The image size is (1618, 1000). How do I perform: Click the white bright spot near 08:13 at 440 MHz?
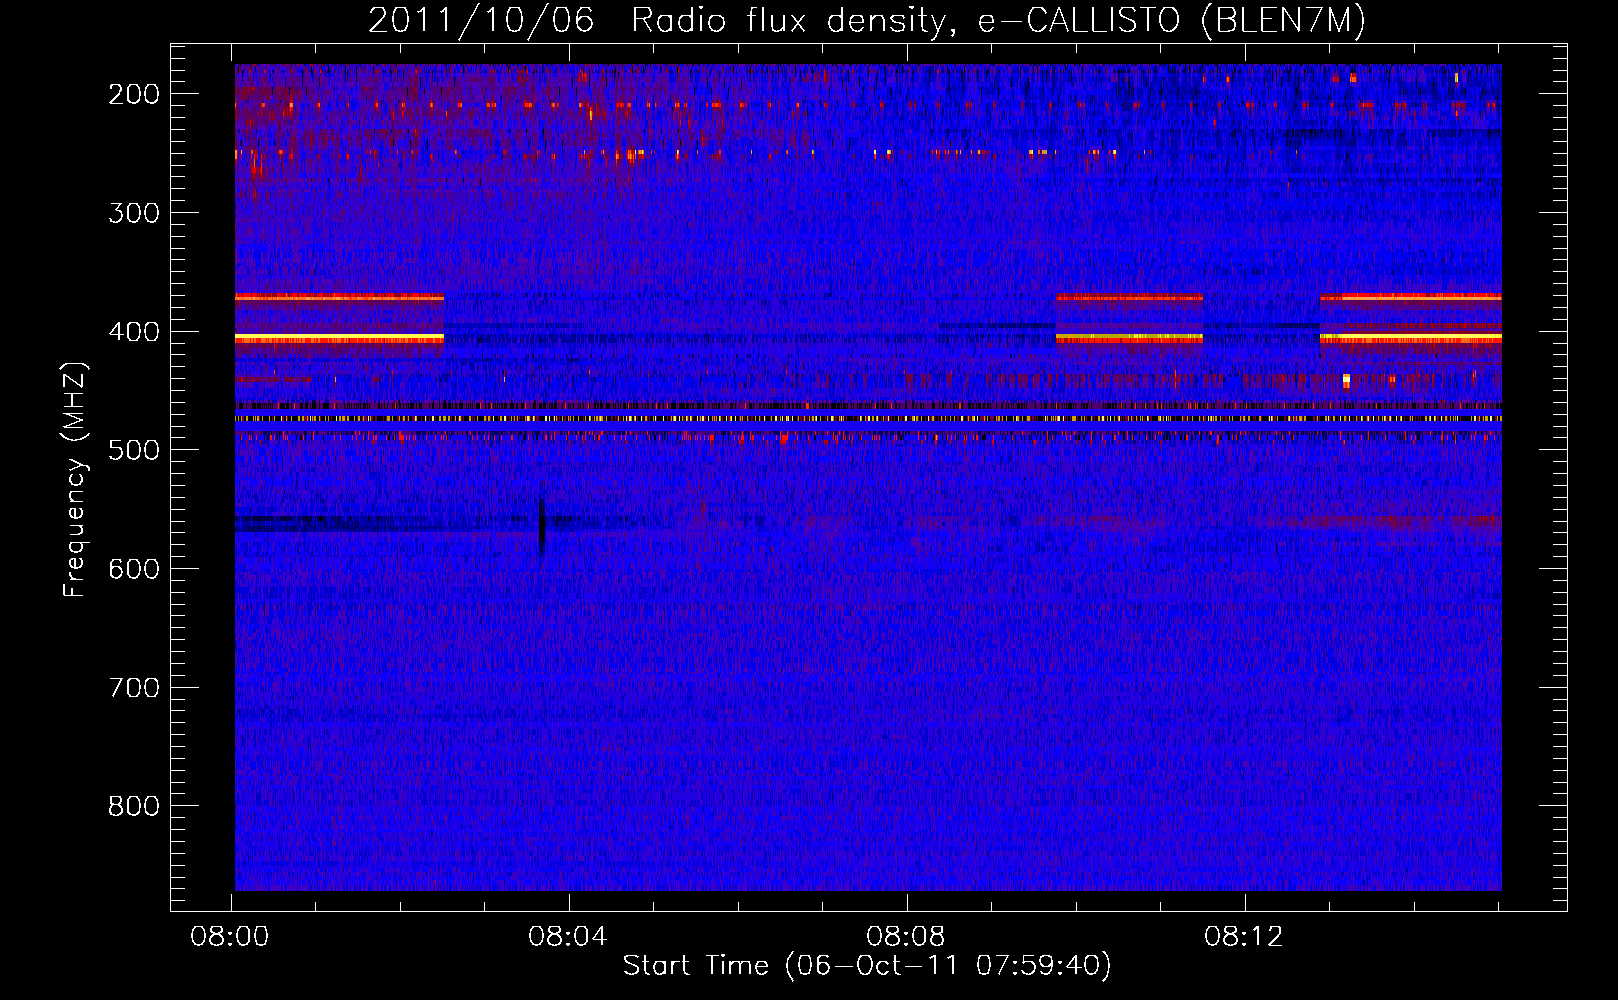1346,380
